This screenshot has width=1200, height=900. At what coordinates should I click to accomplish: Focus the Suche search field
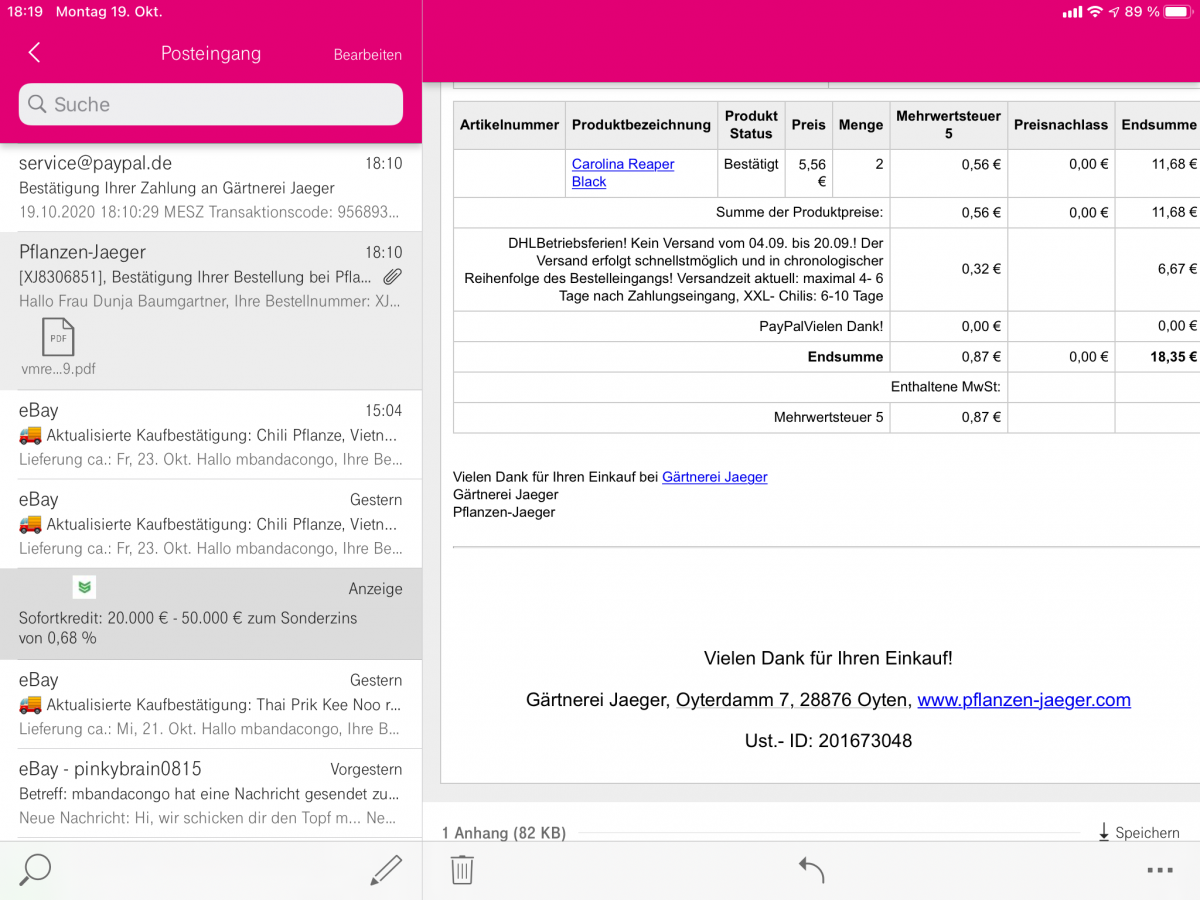(x=211, y=104)
